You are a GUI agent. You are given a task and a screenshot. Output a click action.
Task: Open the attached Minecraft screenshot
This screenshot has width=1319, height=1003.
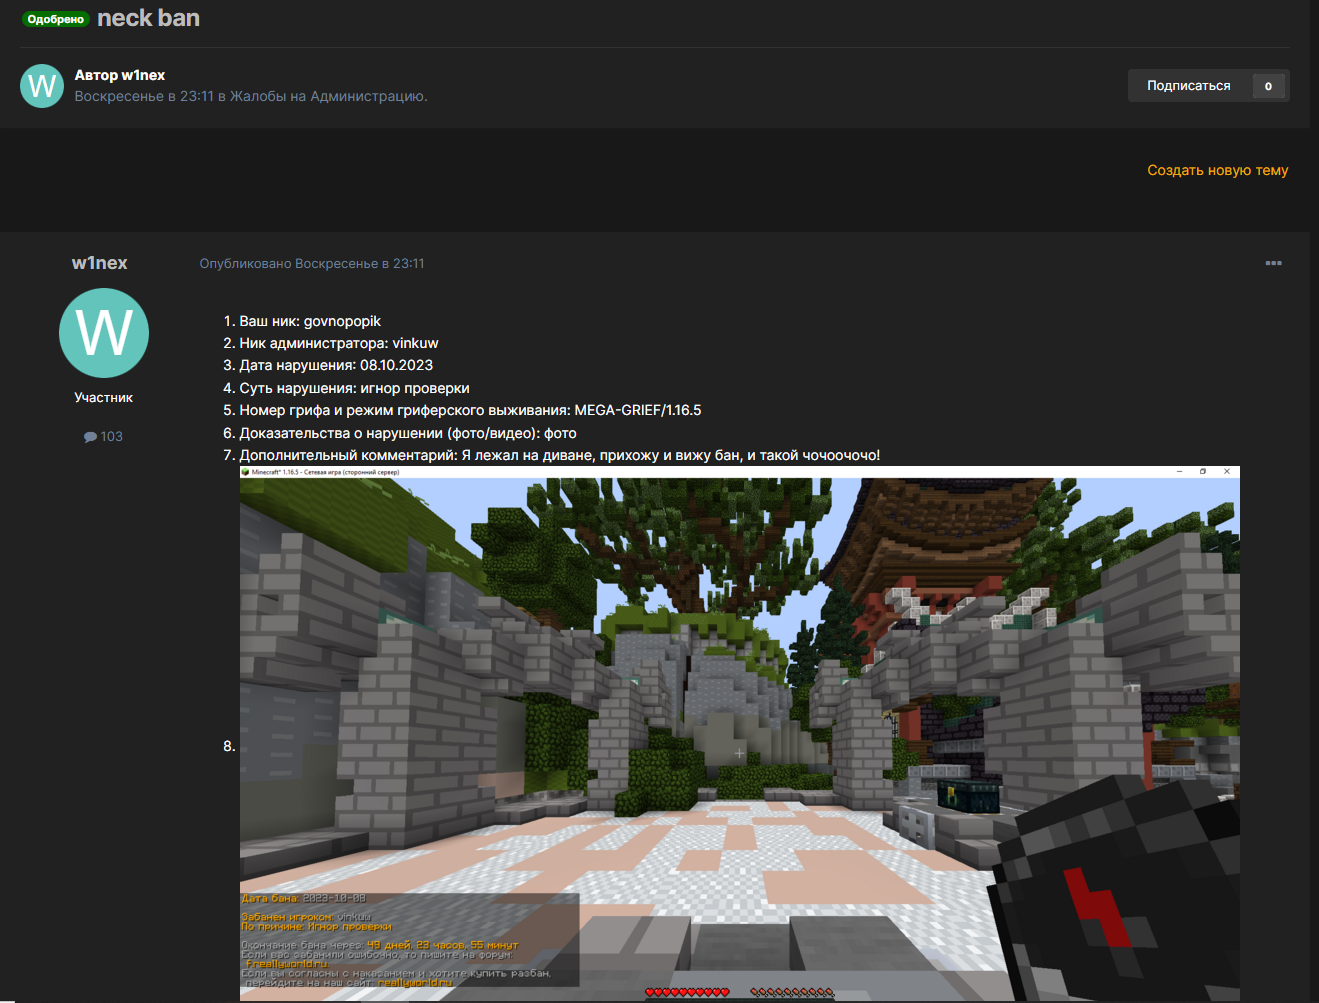pyautogui.click(x=739, y=733)
